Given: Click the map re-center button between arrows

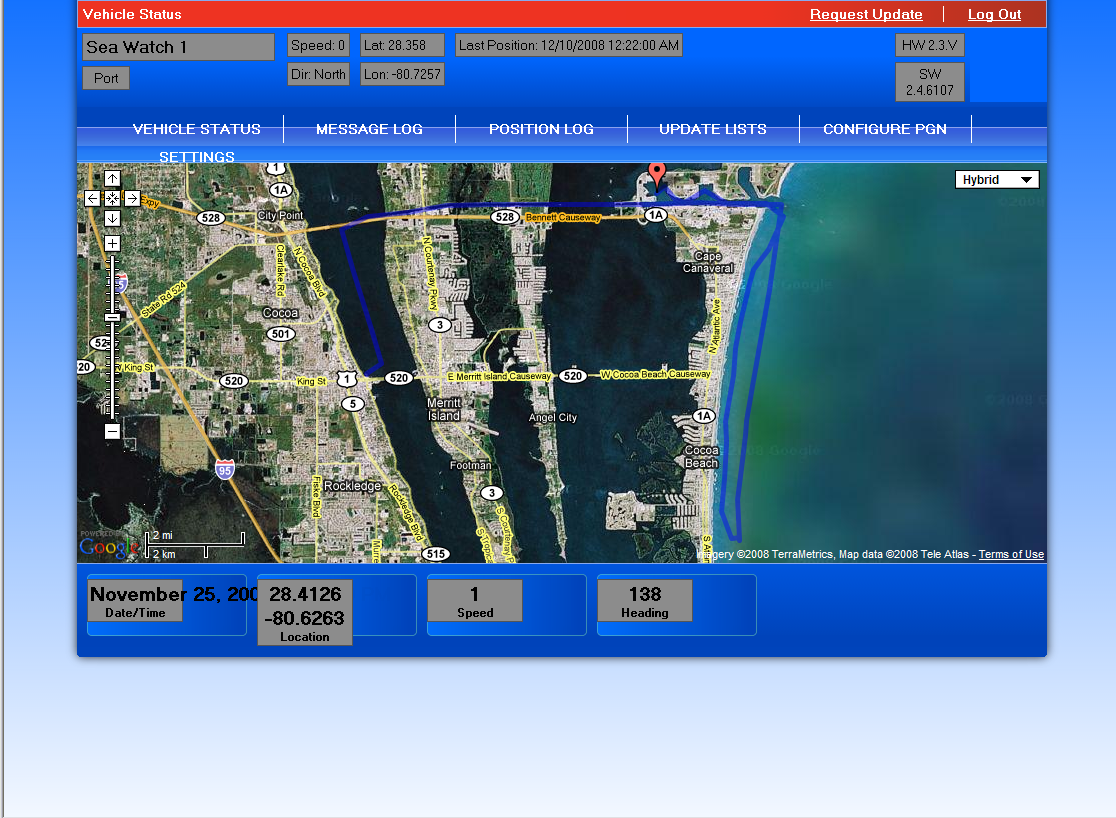Looking at the screenshot, I should [x=112, y=199].
